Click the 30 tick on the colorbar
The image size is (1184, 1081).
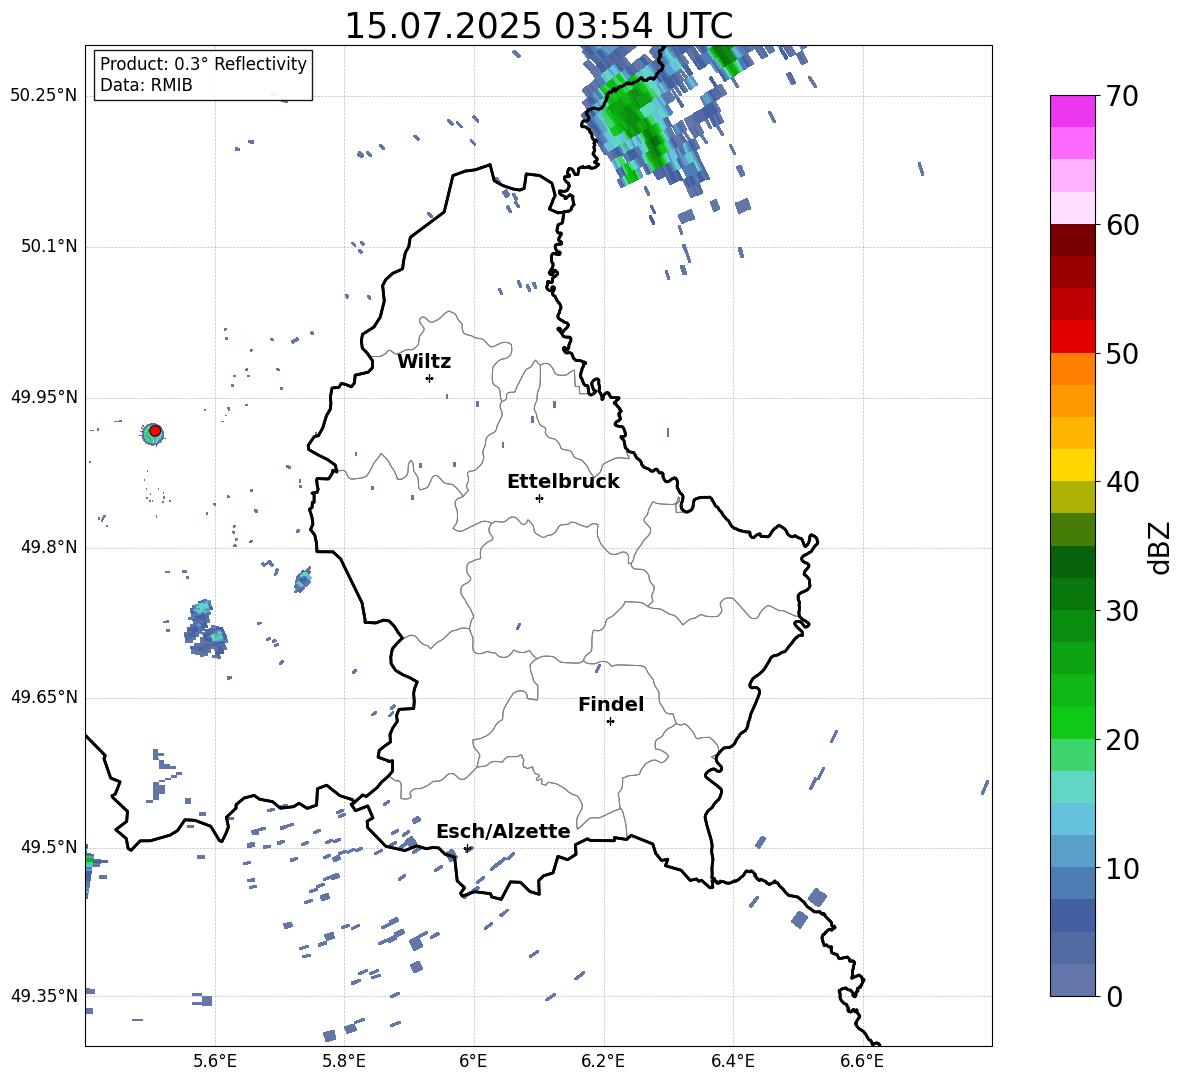tap(1122, 611)
